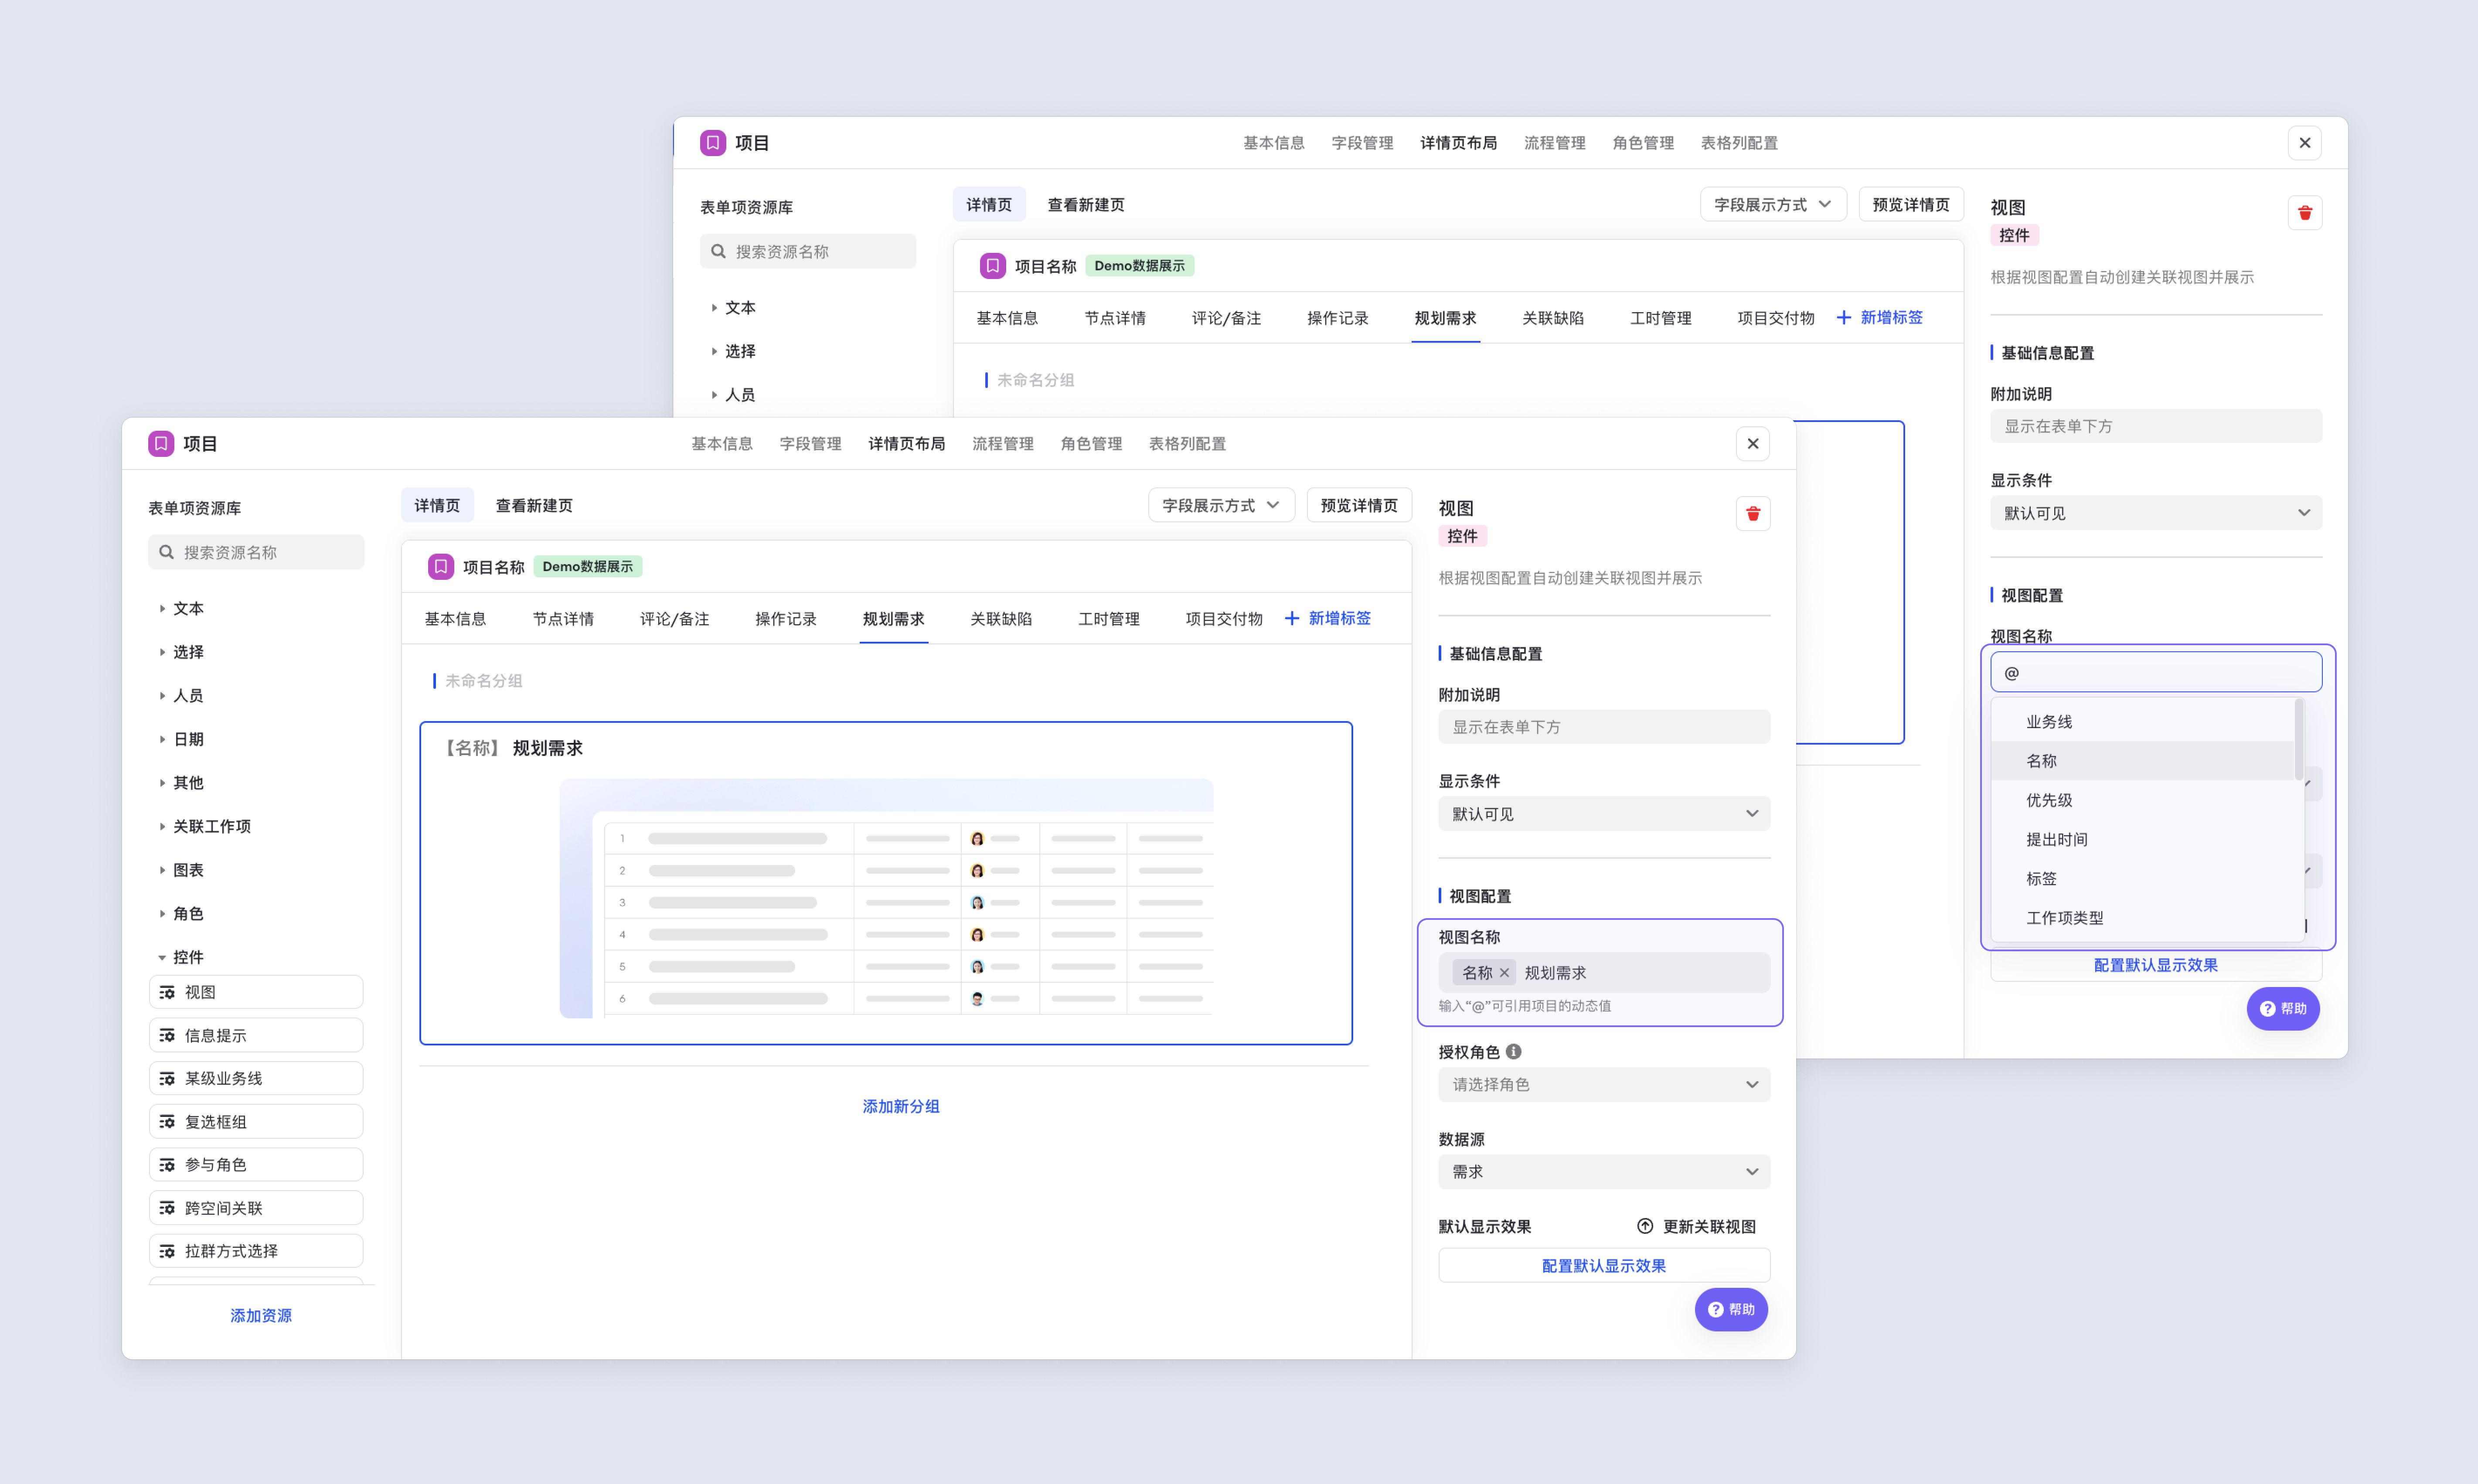Select 关联缺陷 tab in front window canvas
Image resolution: width=2478 pixels, height=1484 pixels.
pyautogui.click(x=1000, y=619)
